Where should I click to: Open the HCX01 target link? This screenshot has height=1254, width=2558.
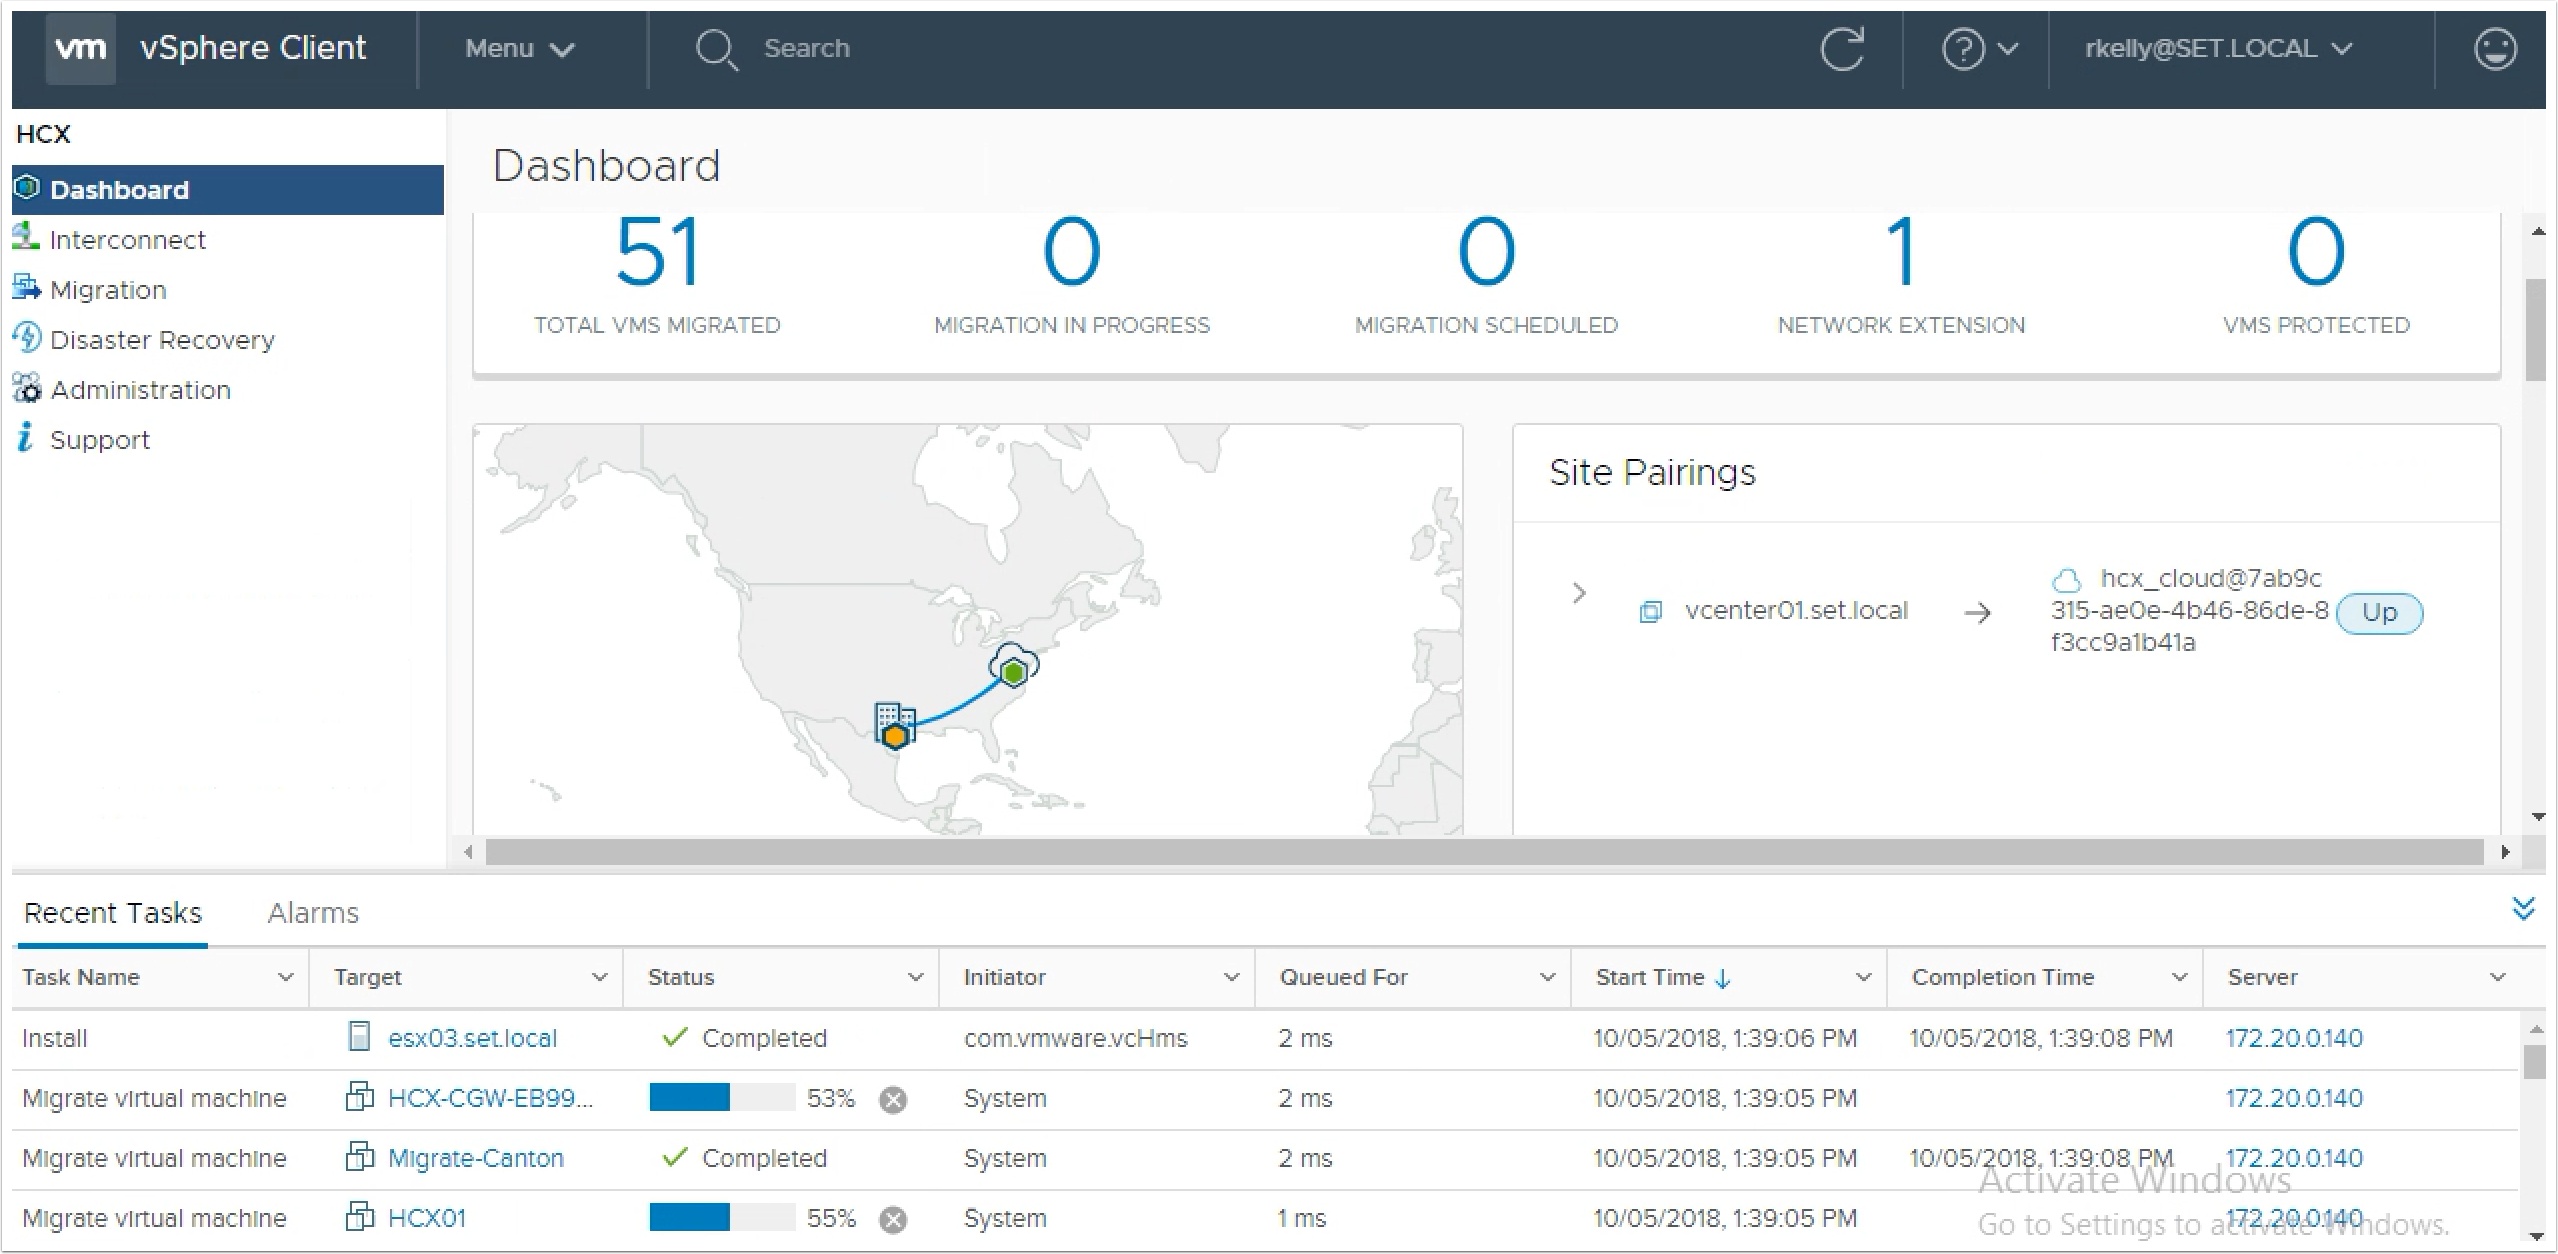pos(426,1218)
